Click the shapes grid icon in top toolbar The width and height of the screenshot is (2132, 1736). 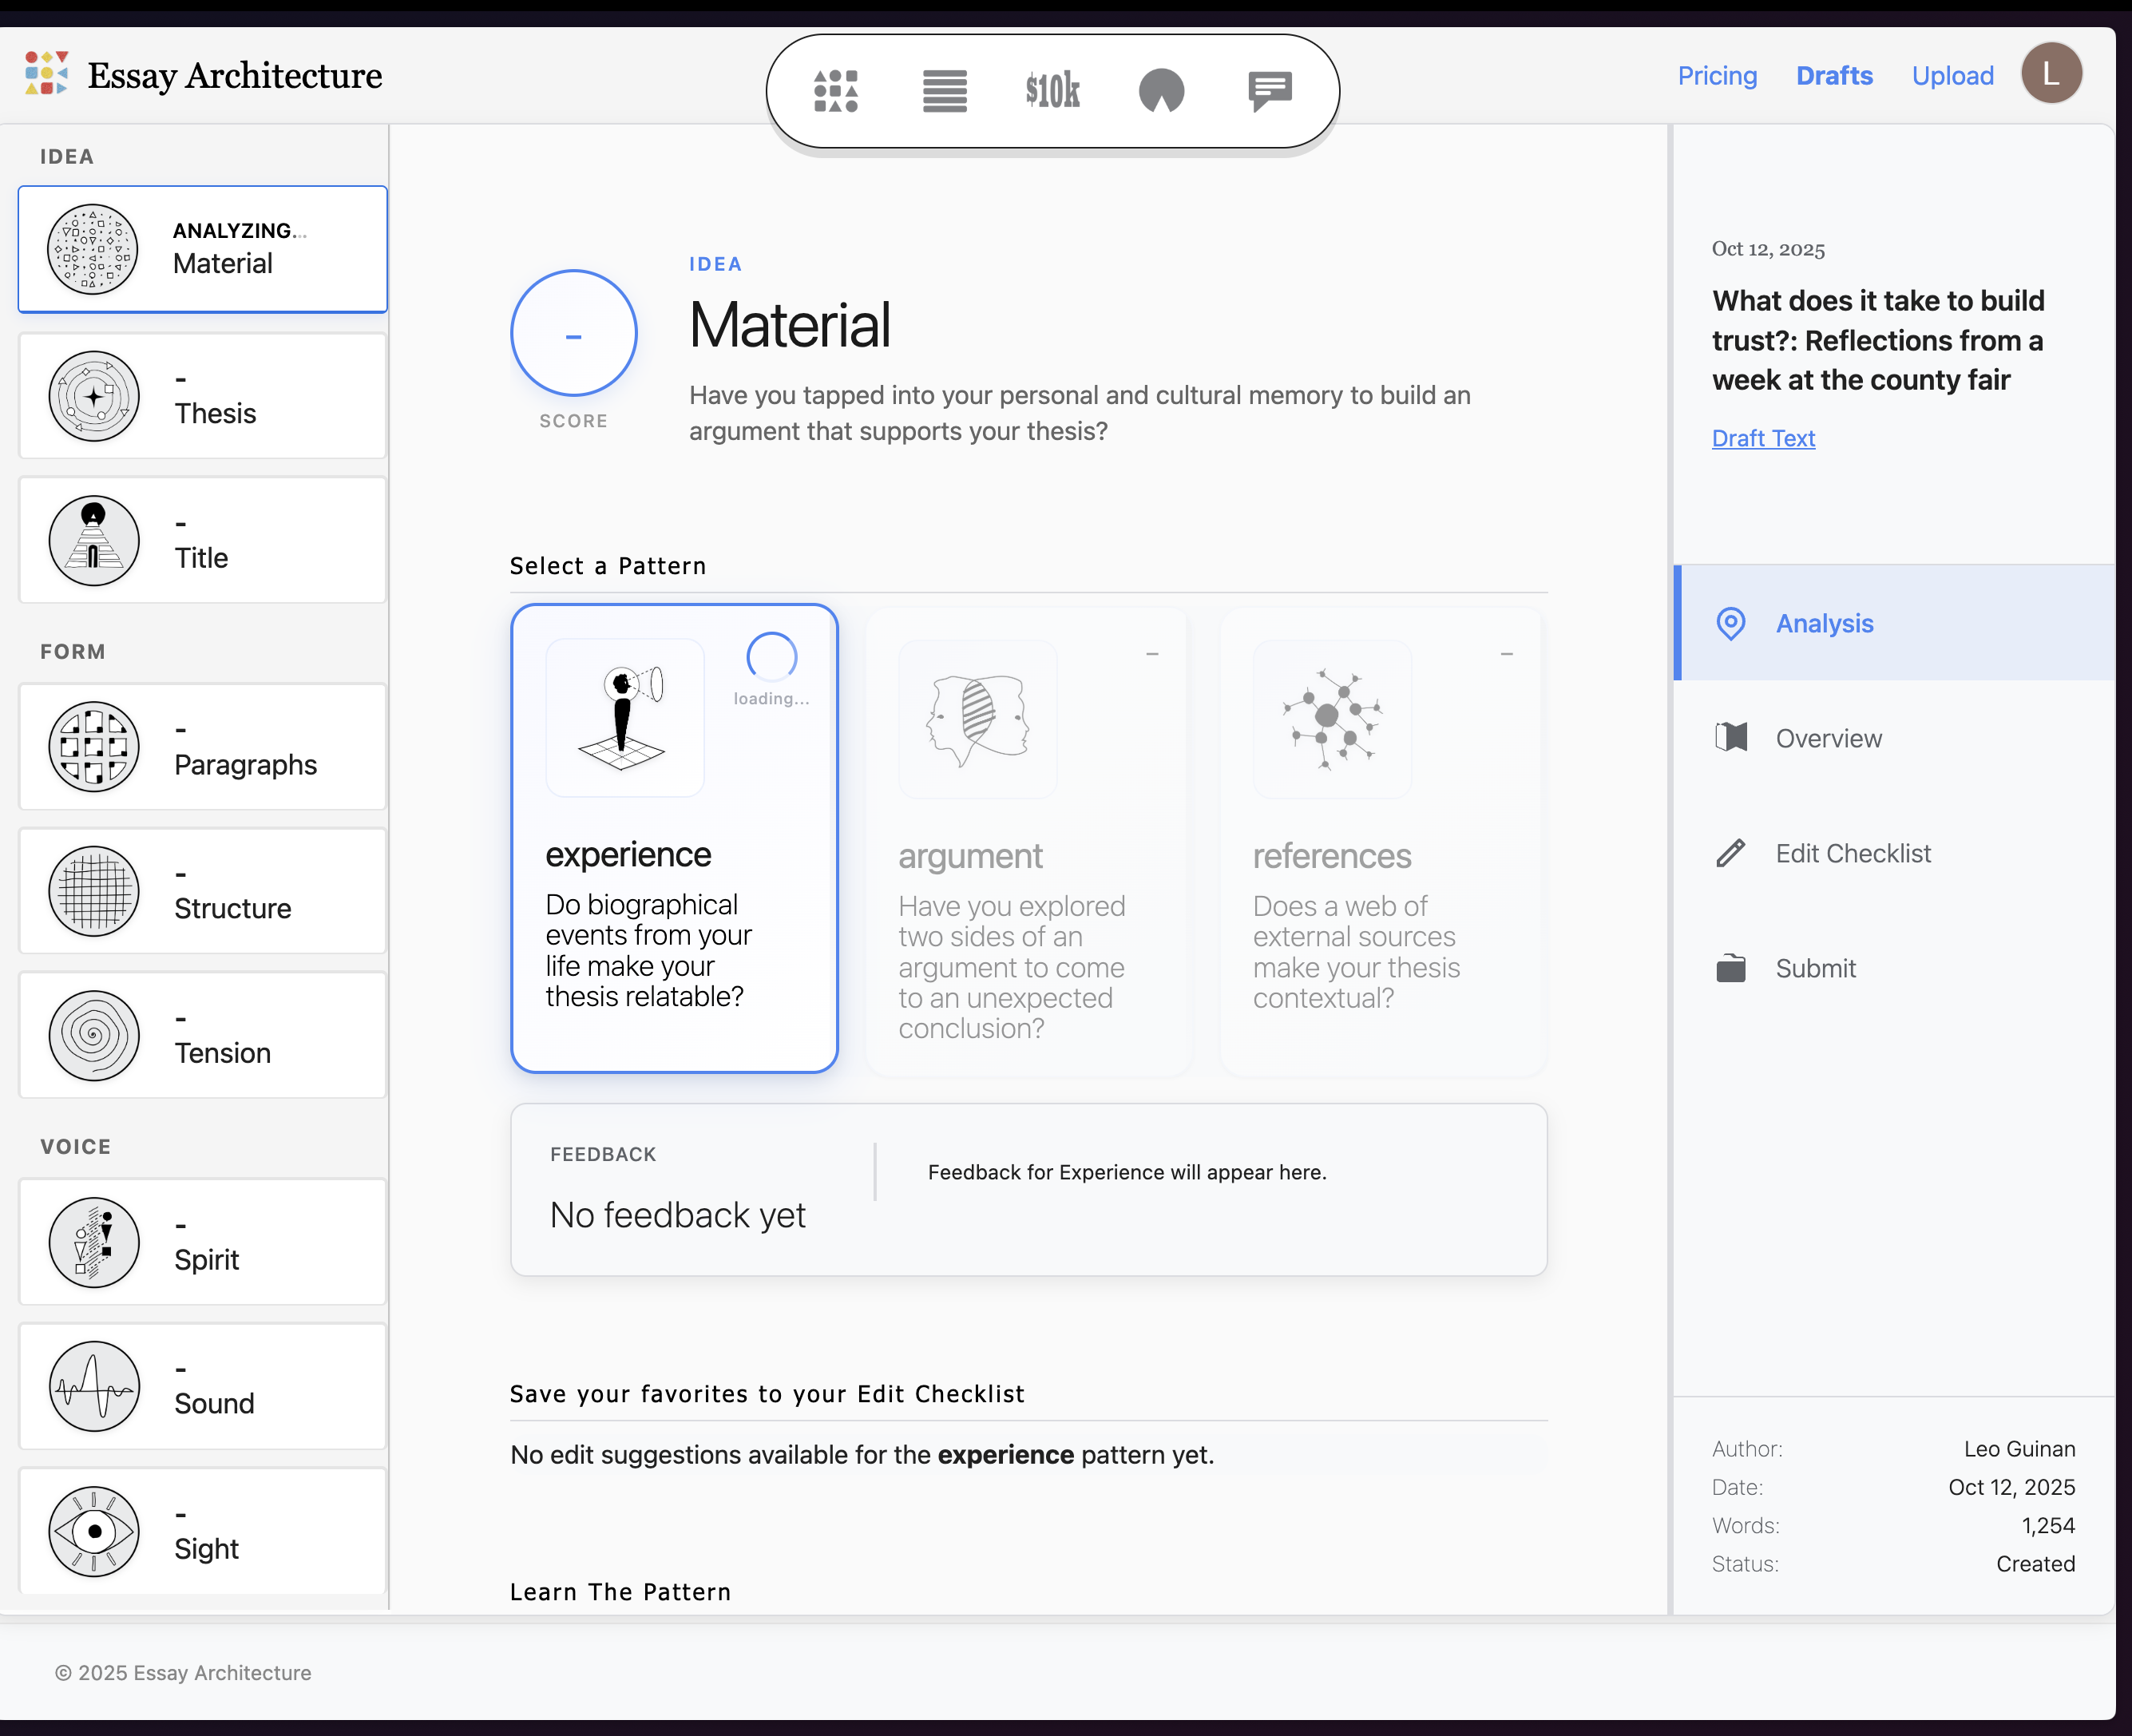tap(836, 91)
